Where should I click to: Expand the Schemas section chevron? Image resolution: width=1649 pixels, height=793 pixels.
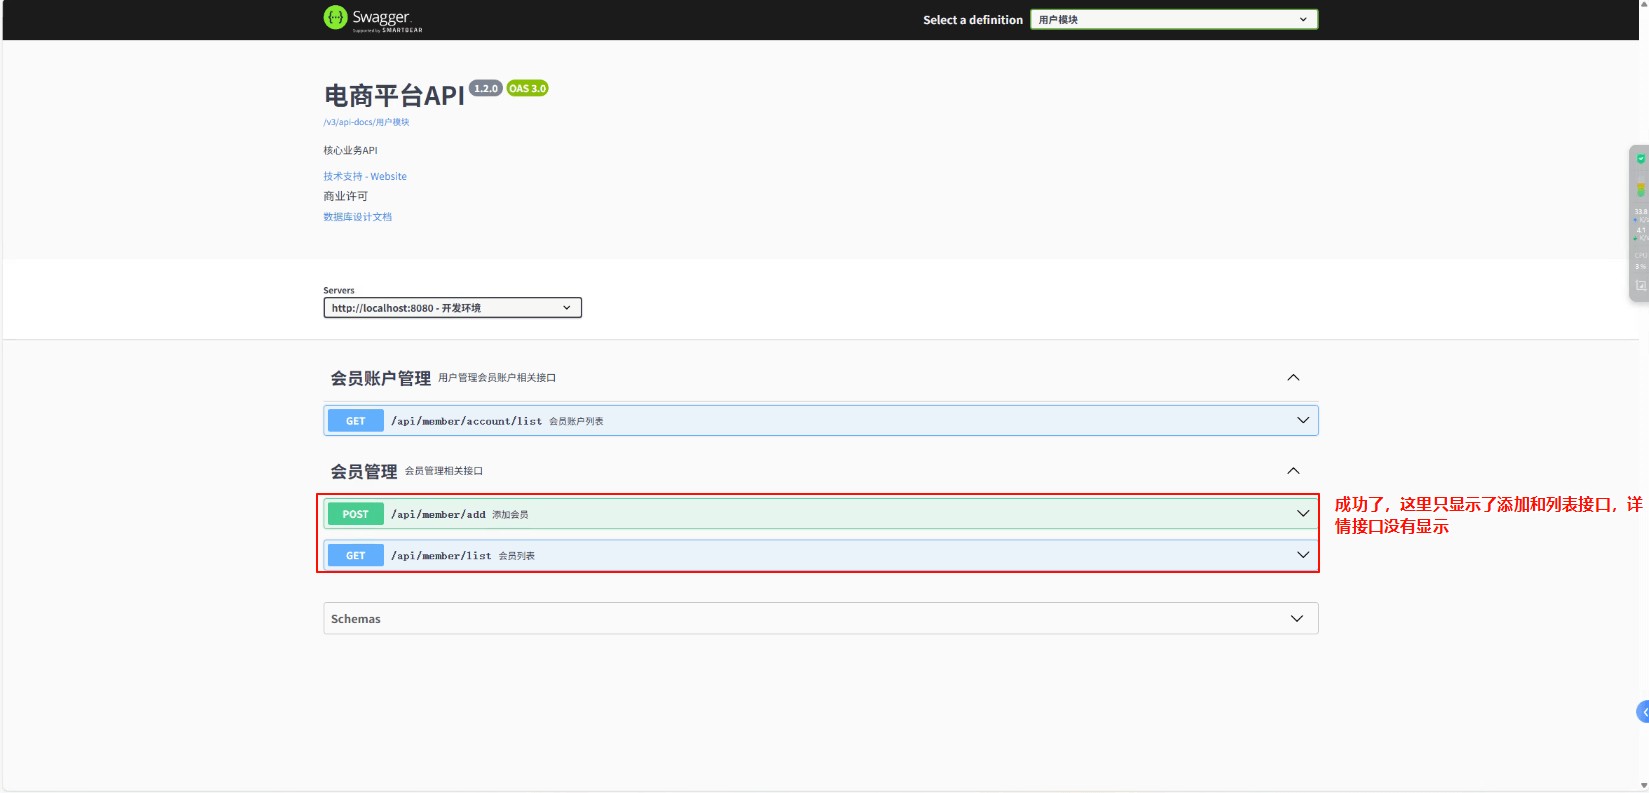pyautogui.click(x=1297, y=619)
